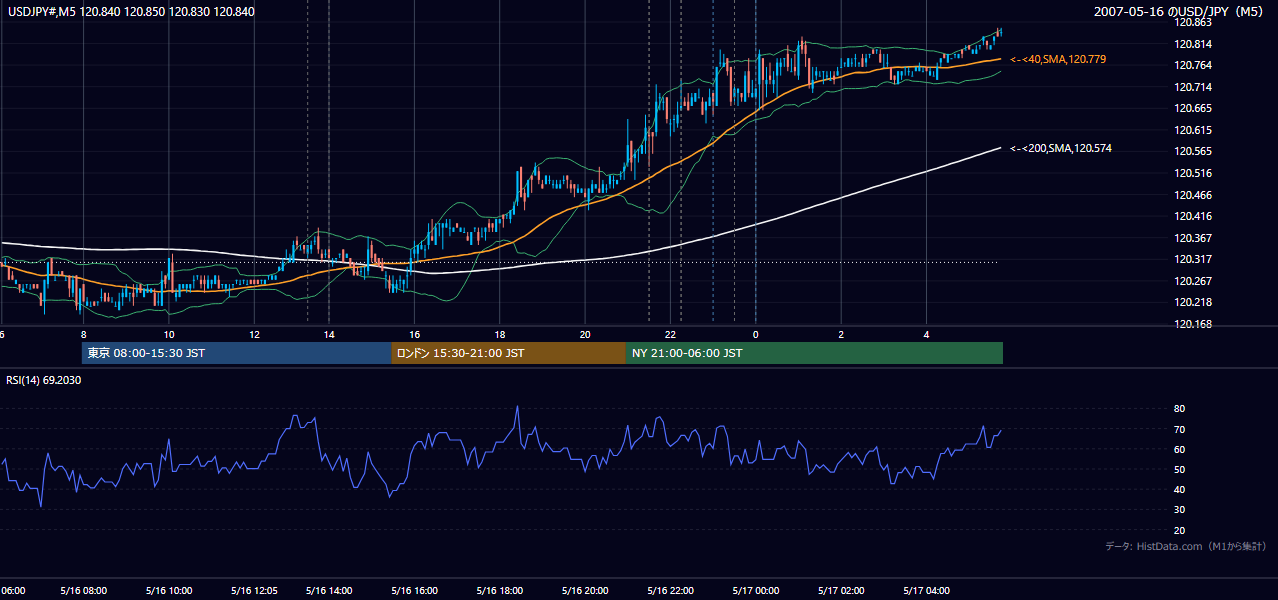Click price axis value 120.267

coord(1194,281)
